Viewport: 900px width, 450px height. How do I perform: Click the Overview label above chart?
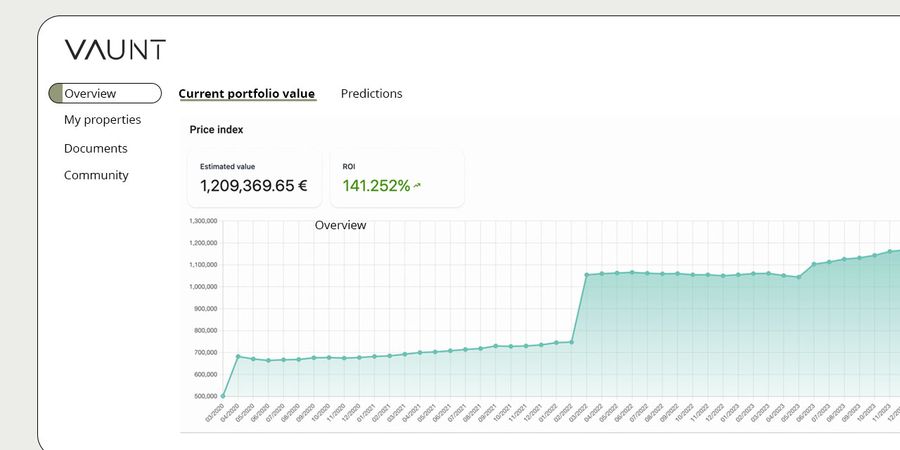pos(340,226)
